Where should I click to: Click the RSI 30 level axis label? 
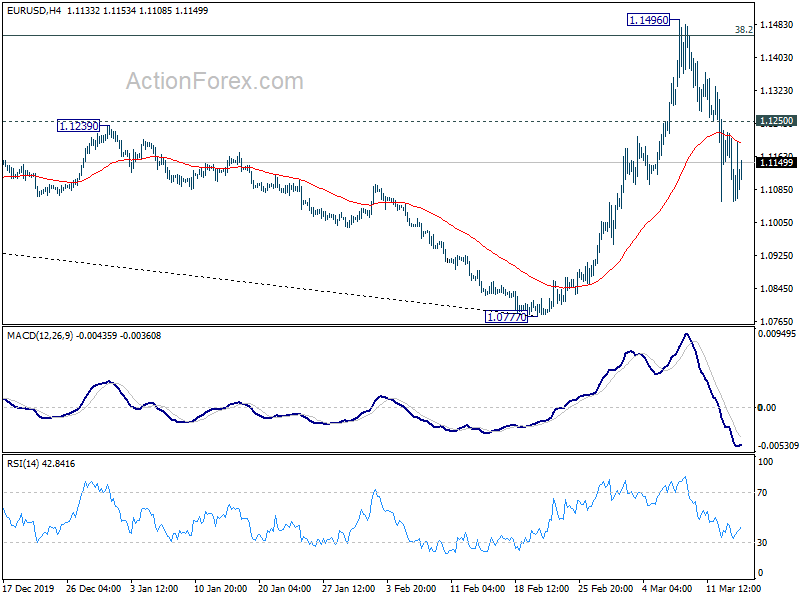(x=764, y=543)
